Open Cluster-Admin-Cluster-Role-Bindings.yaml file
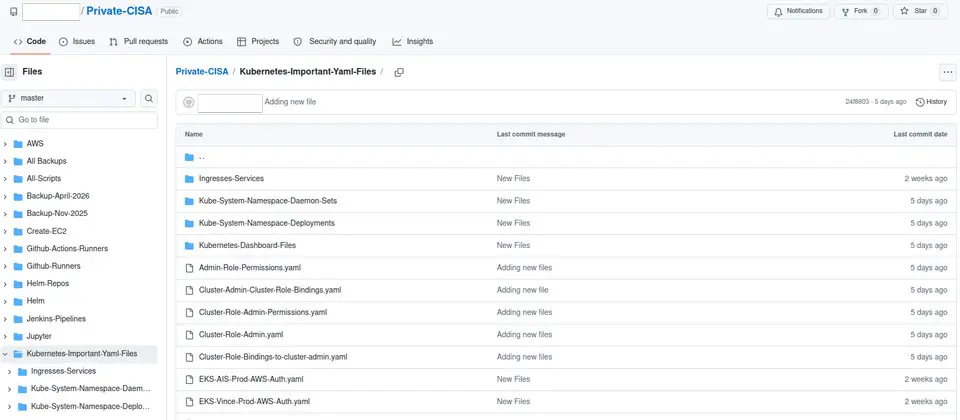 pos(270,290)
